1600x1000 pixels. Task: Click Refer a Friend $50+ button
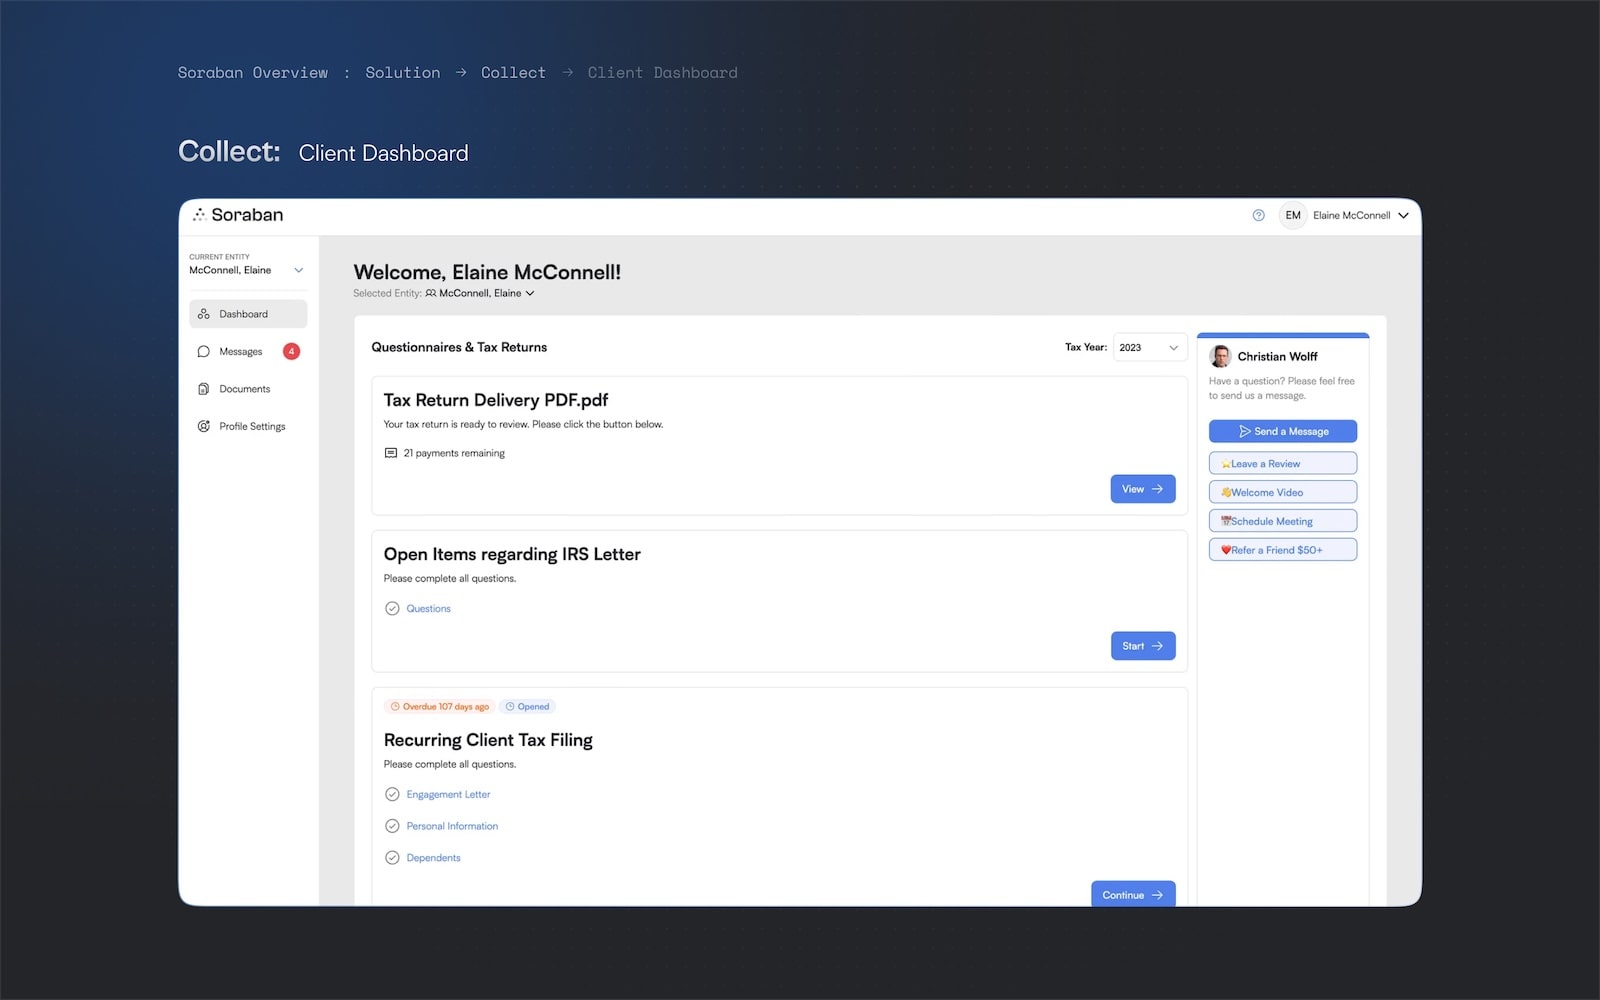1283,550
